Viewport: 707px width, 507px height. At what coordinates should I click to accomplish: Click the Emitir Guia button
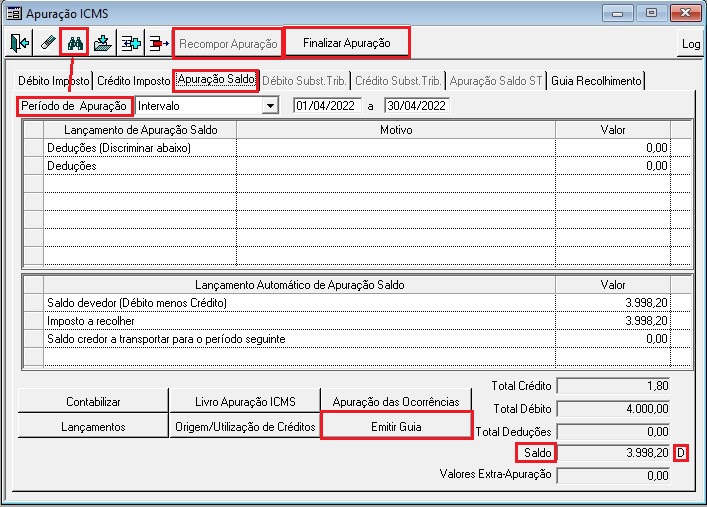tap(396, 426)
